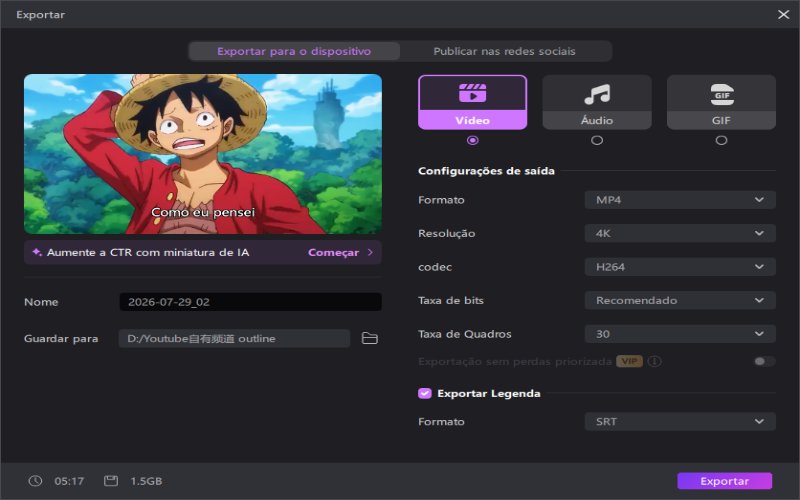Viewport: 800px width, 500px height.
Task: Click the Aumente a CTR banner text
Action: point(148,253)
